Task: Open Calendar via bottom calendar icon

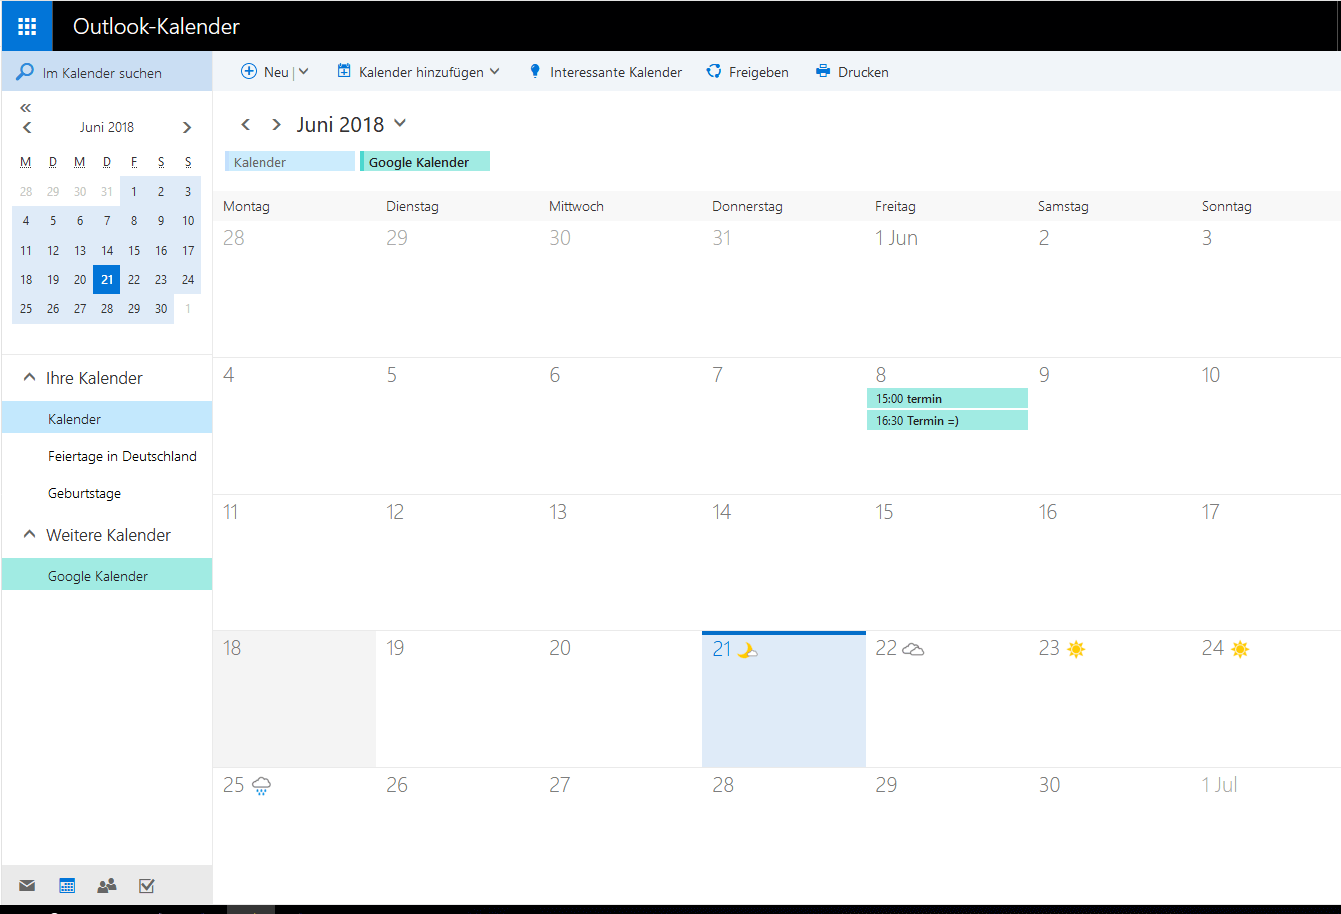Action: click(x=67, y=885)
